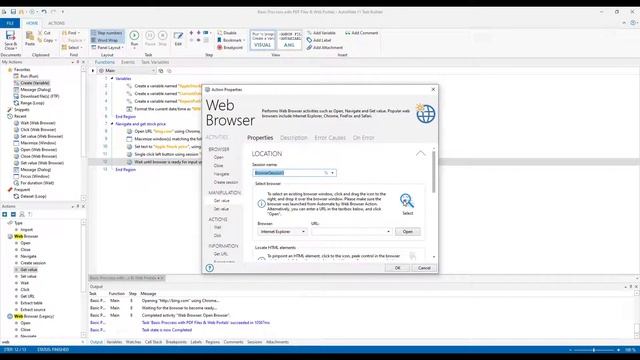
Task: Click the quick access Save icon
Action: pyautogui.click(x=13, y=12)
